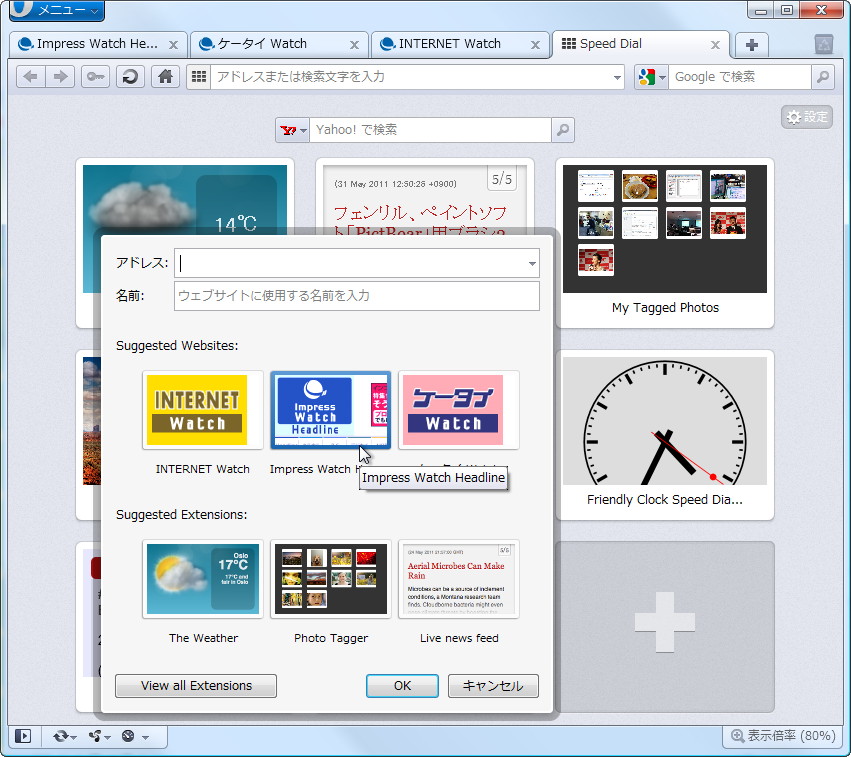This screenshot has height=757, width=851.
Task: Click the Friendly Clock Speed Dia... label
Action: pyautogui.click(x=665, y=500)
